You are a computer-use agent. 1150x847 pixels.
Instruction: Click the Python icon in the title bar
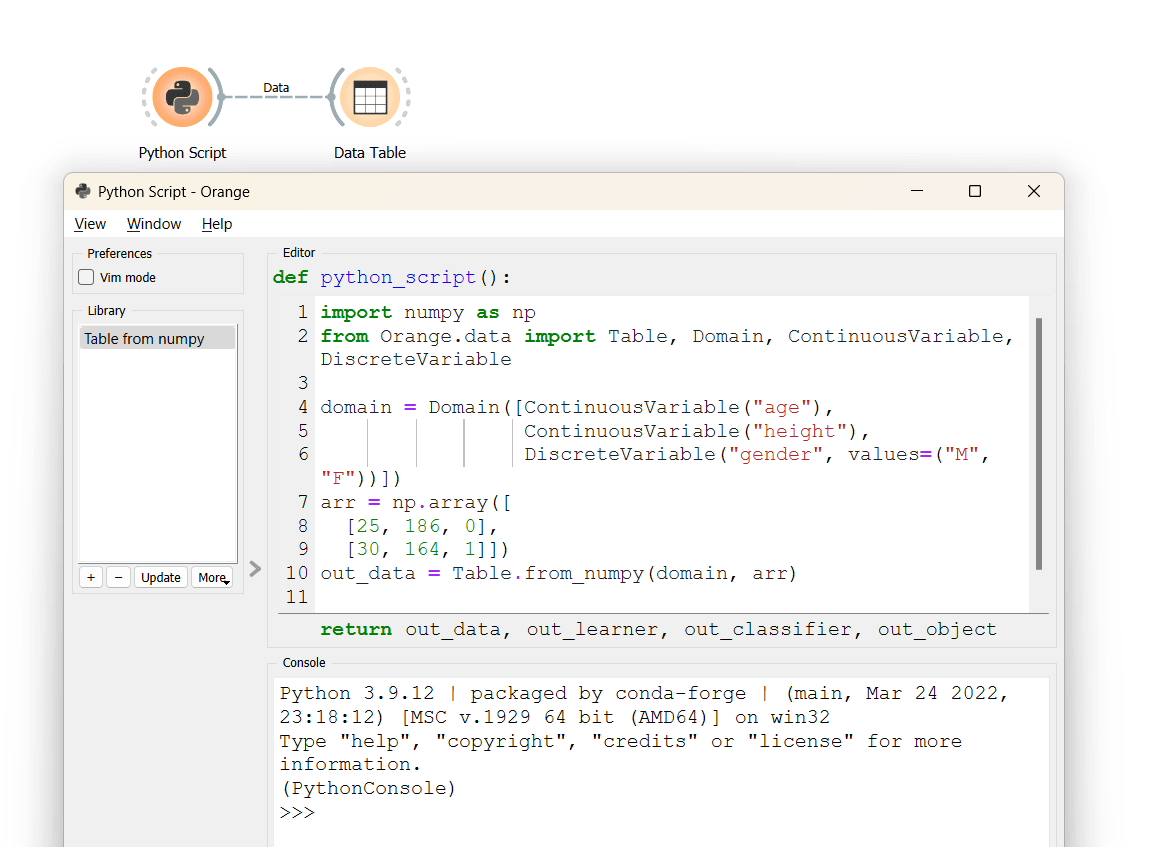point(83,191)
